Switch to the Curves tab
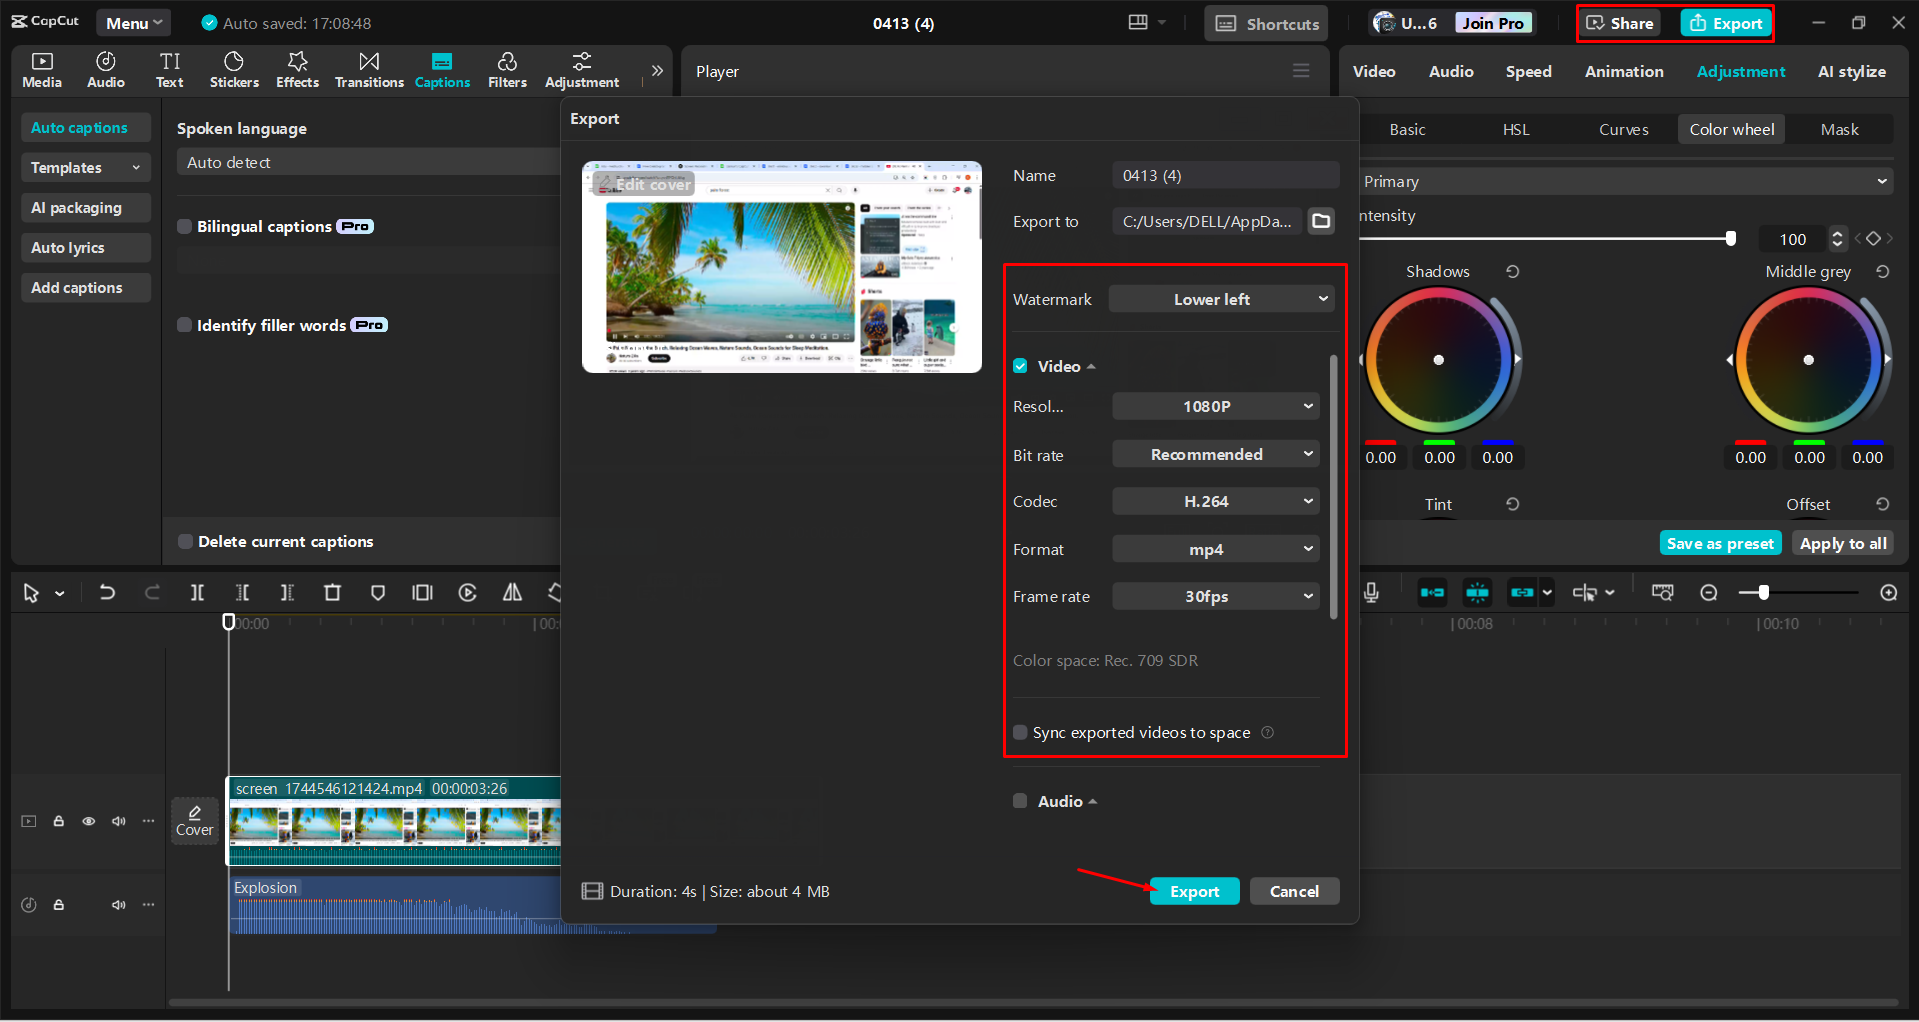The width and height of the screenshot is (1919, 1022). coord(1623,130)
